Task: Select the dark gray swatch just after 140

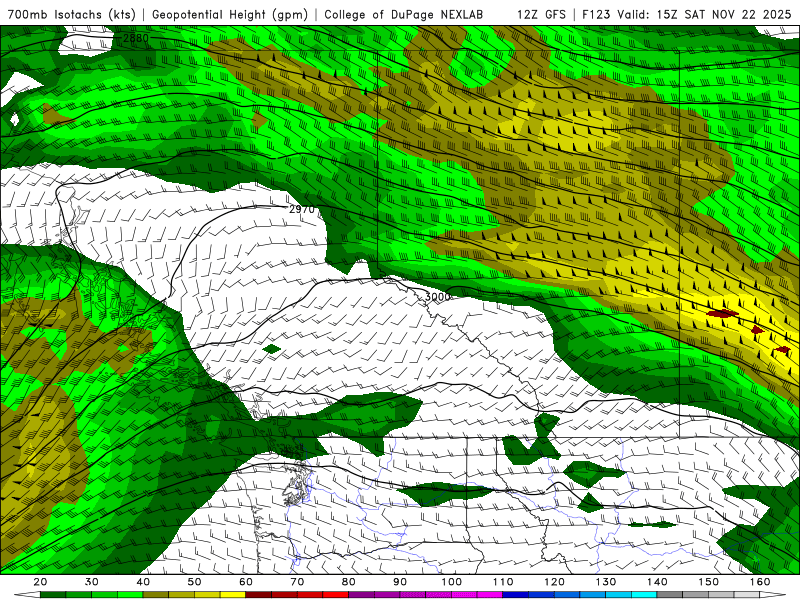Action: click(x=670, y=595)
